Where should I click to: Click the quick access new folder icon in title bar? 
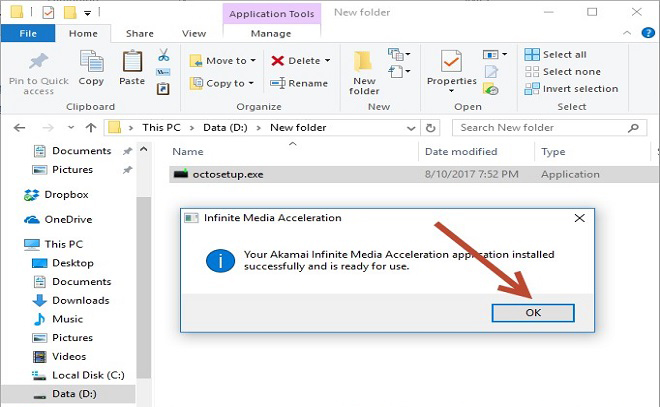pyautogui.click(x=70, y=13)
